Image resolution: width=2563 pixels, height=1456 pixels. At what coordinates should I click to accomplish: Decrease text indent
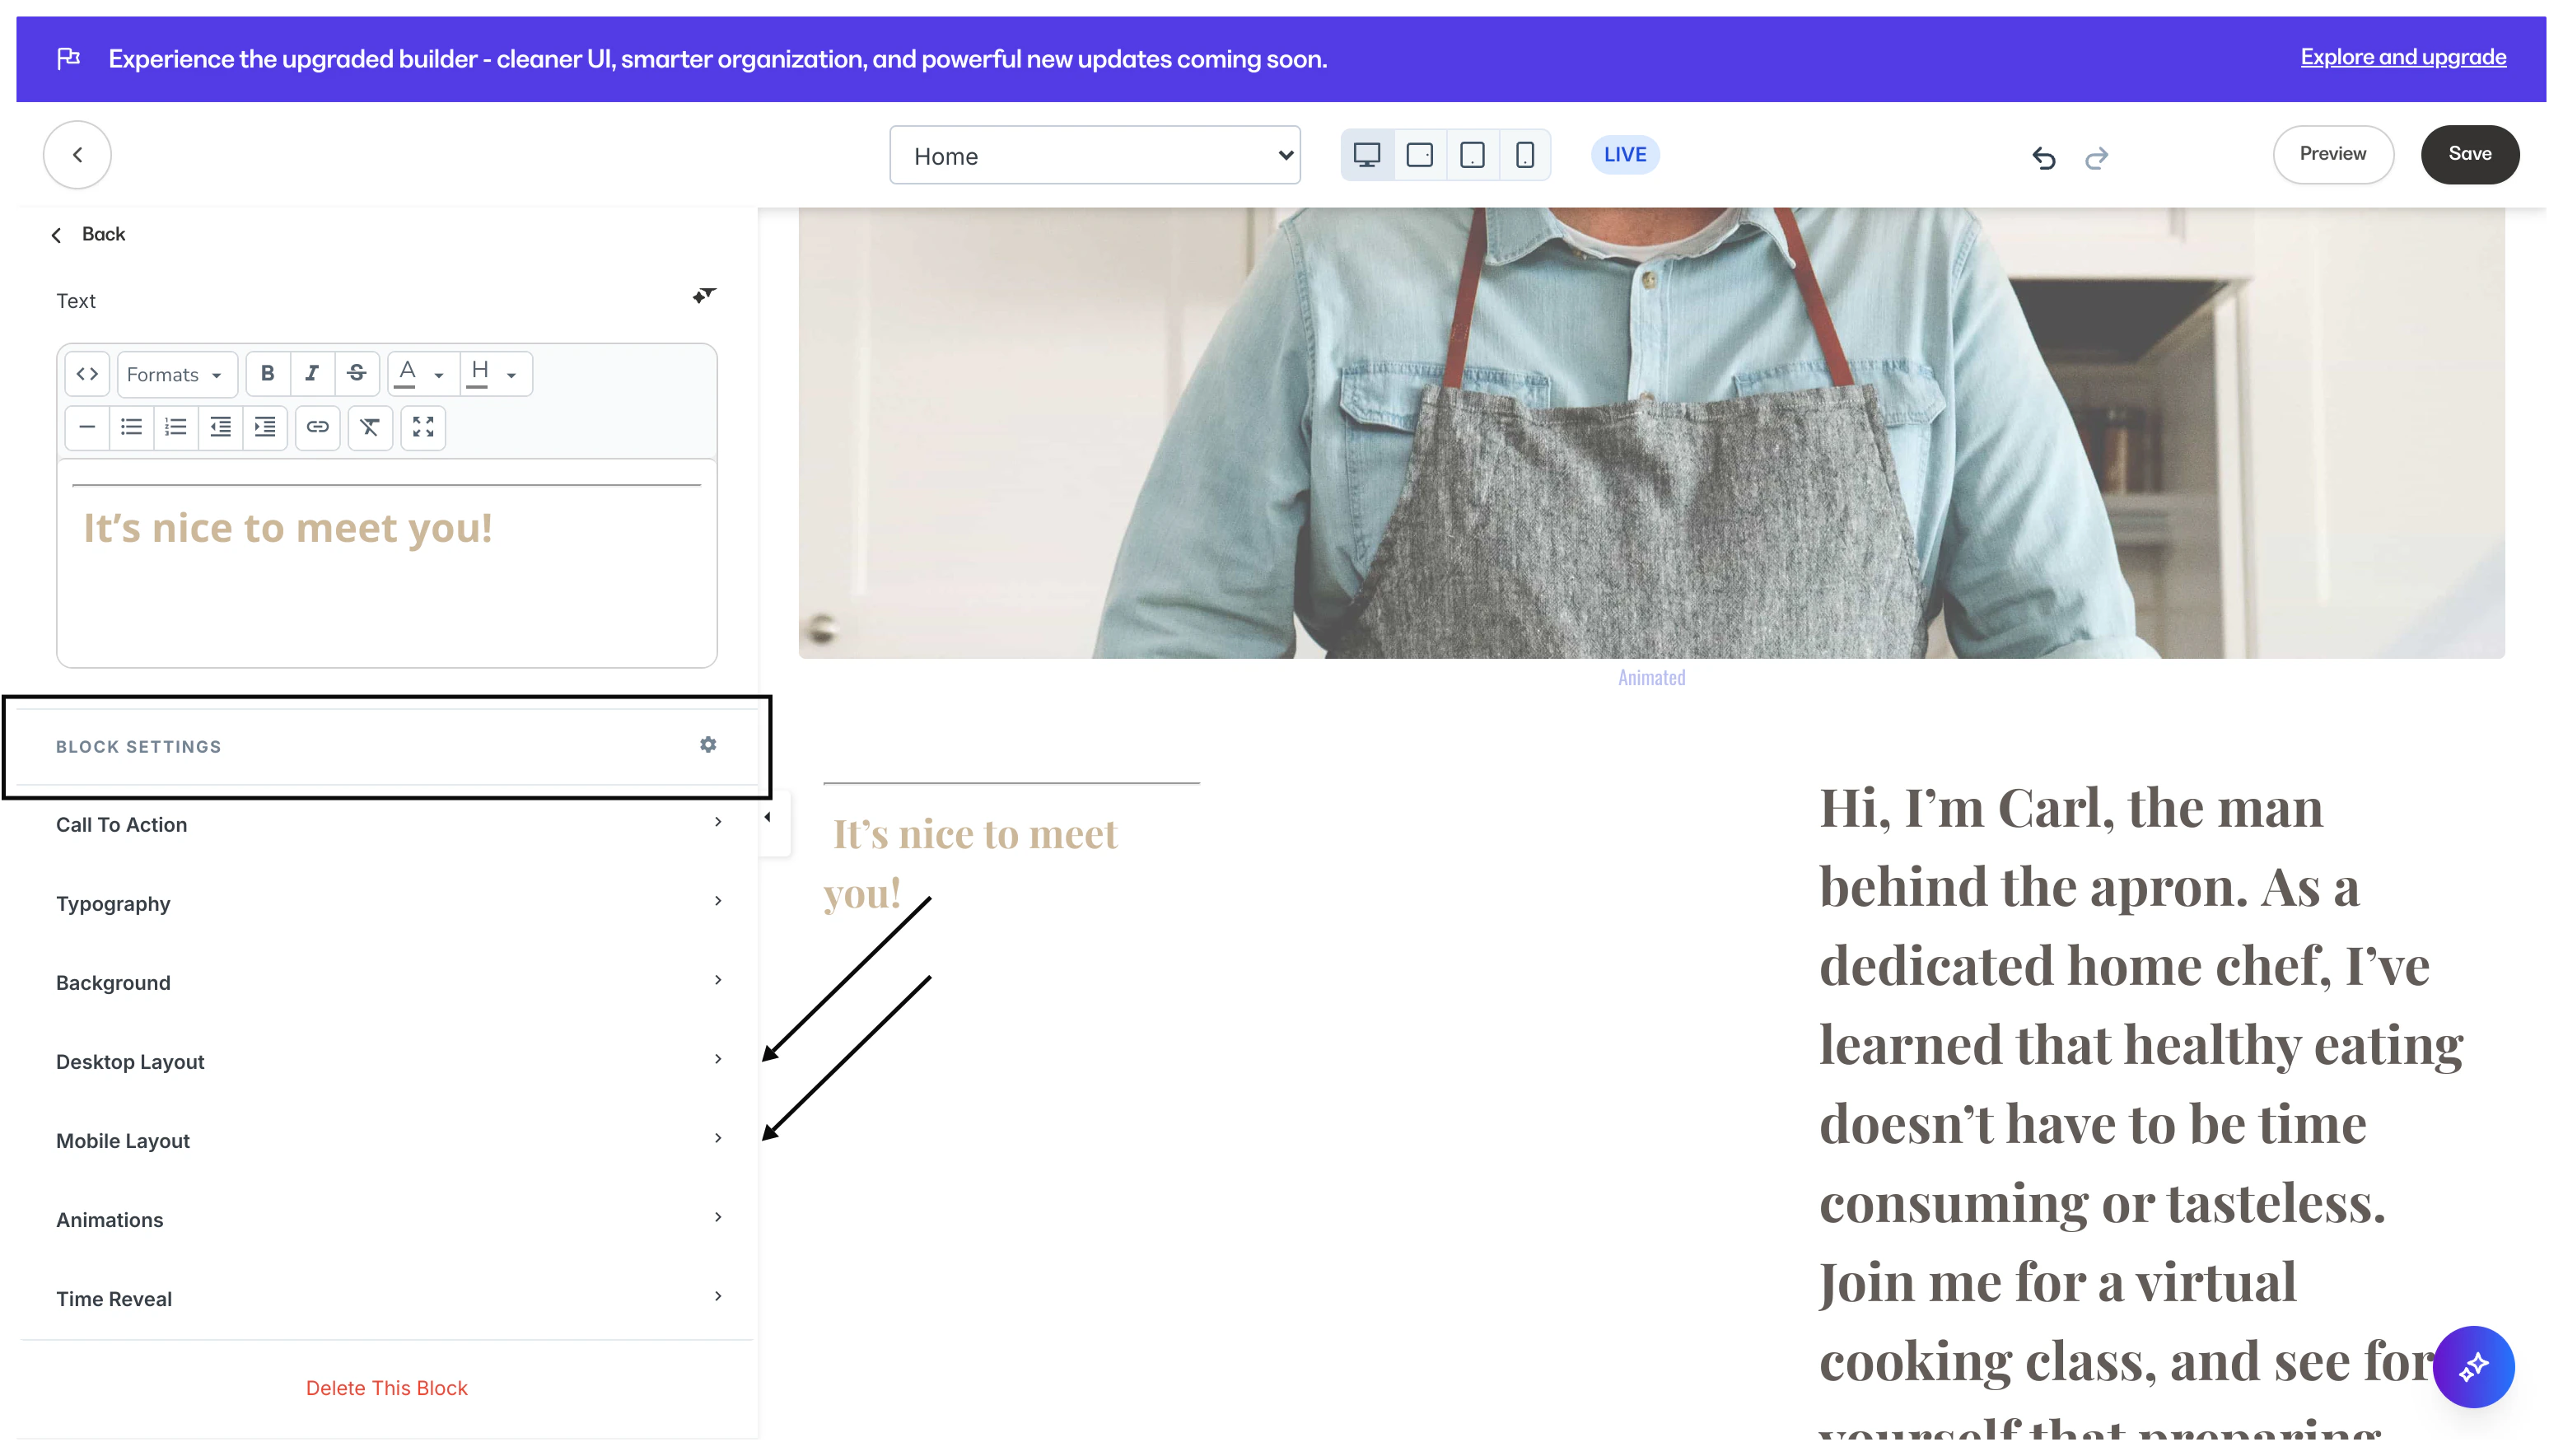coord(220,428)
